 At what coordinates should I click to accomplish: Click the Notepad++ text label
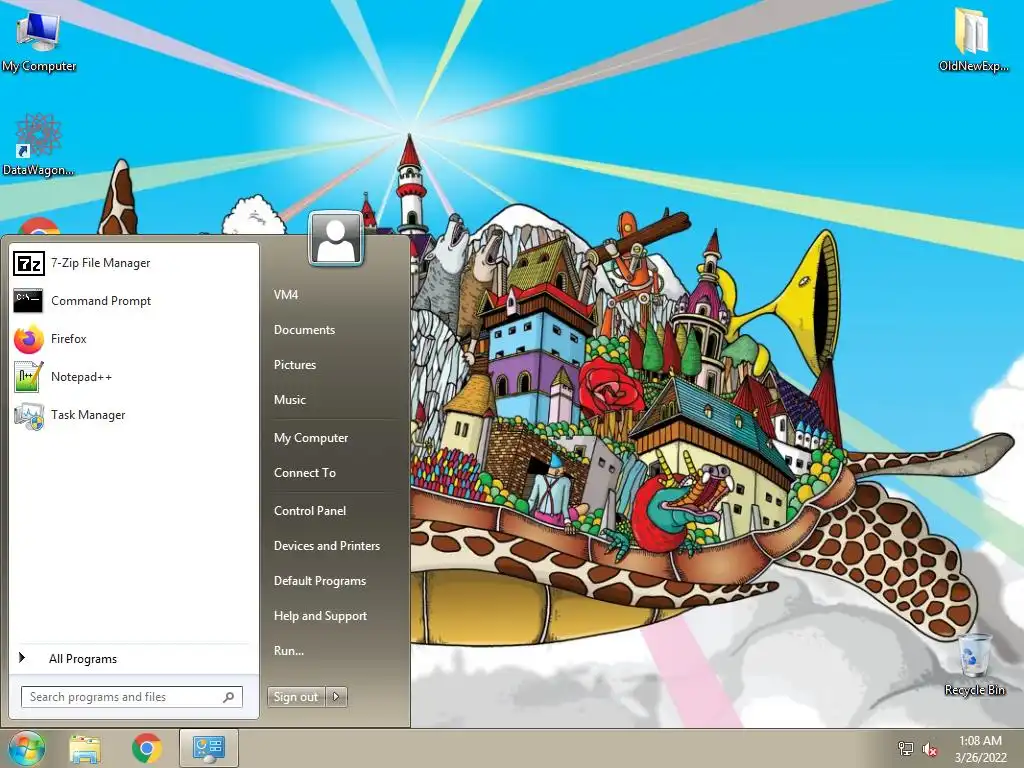tap(82, 377)
